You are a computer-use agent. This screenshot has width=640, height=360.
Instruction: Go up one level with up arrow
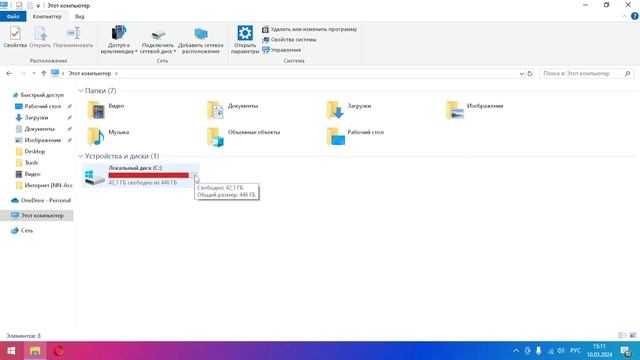click(43, 73)
